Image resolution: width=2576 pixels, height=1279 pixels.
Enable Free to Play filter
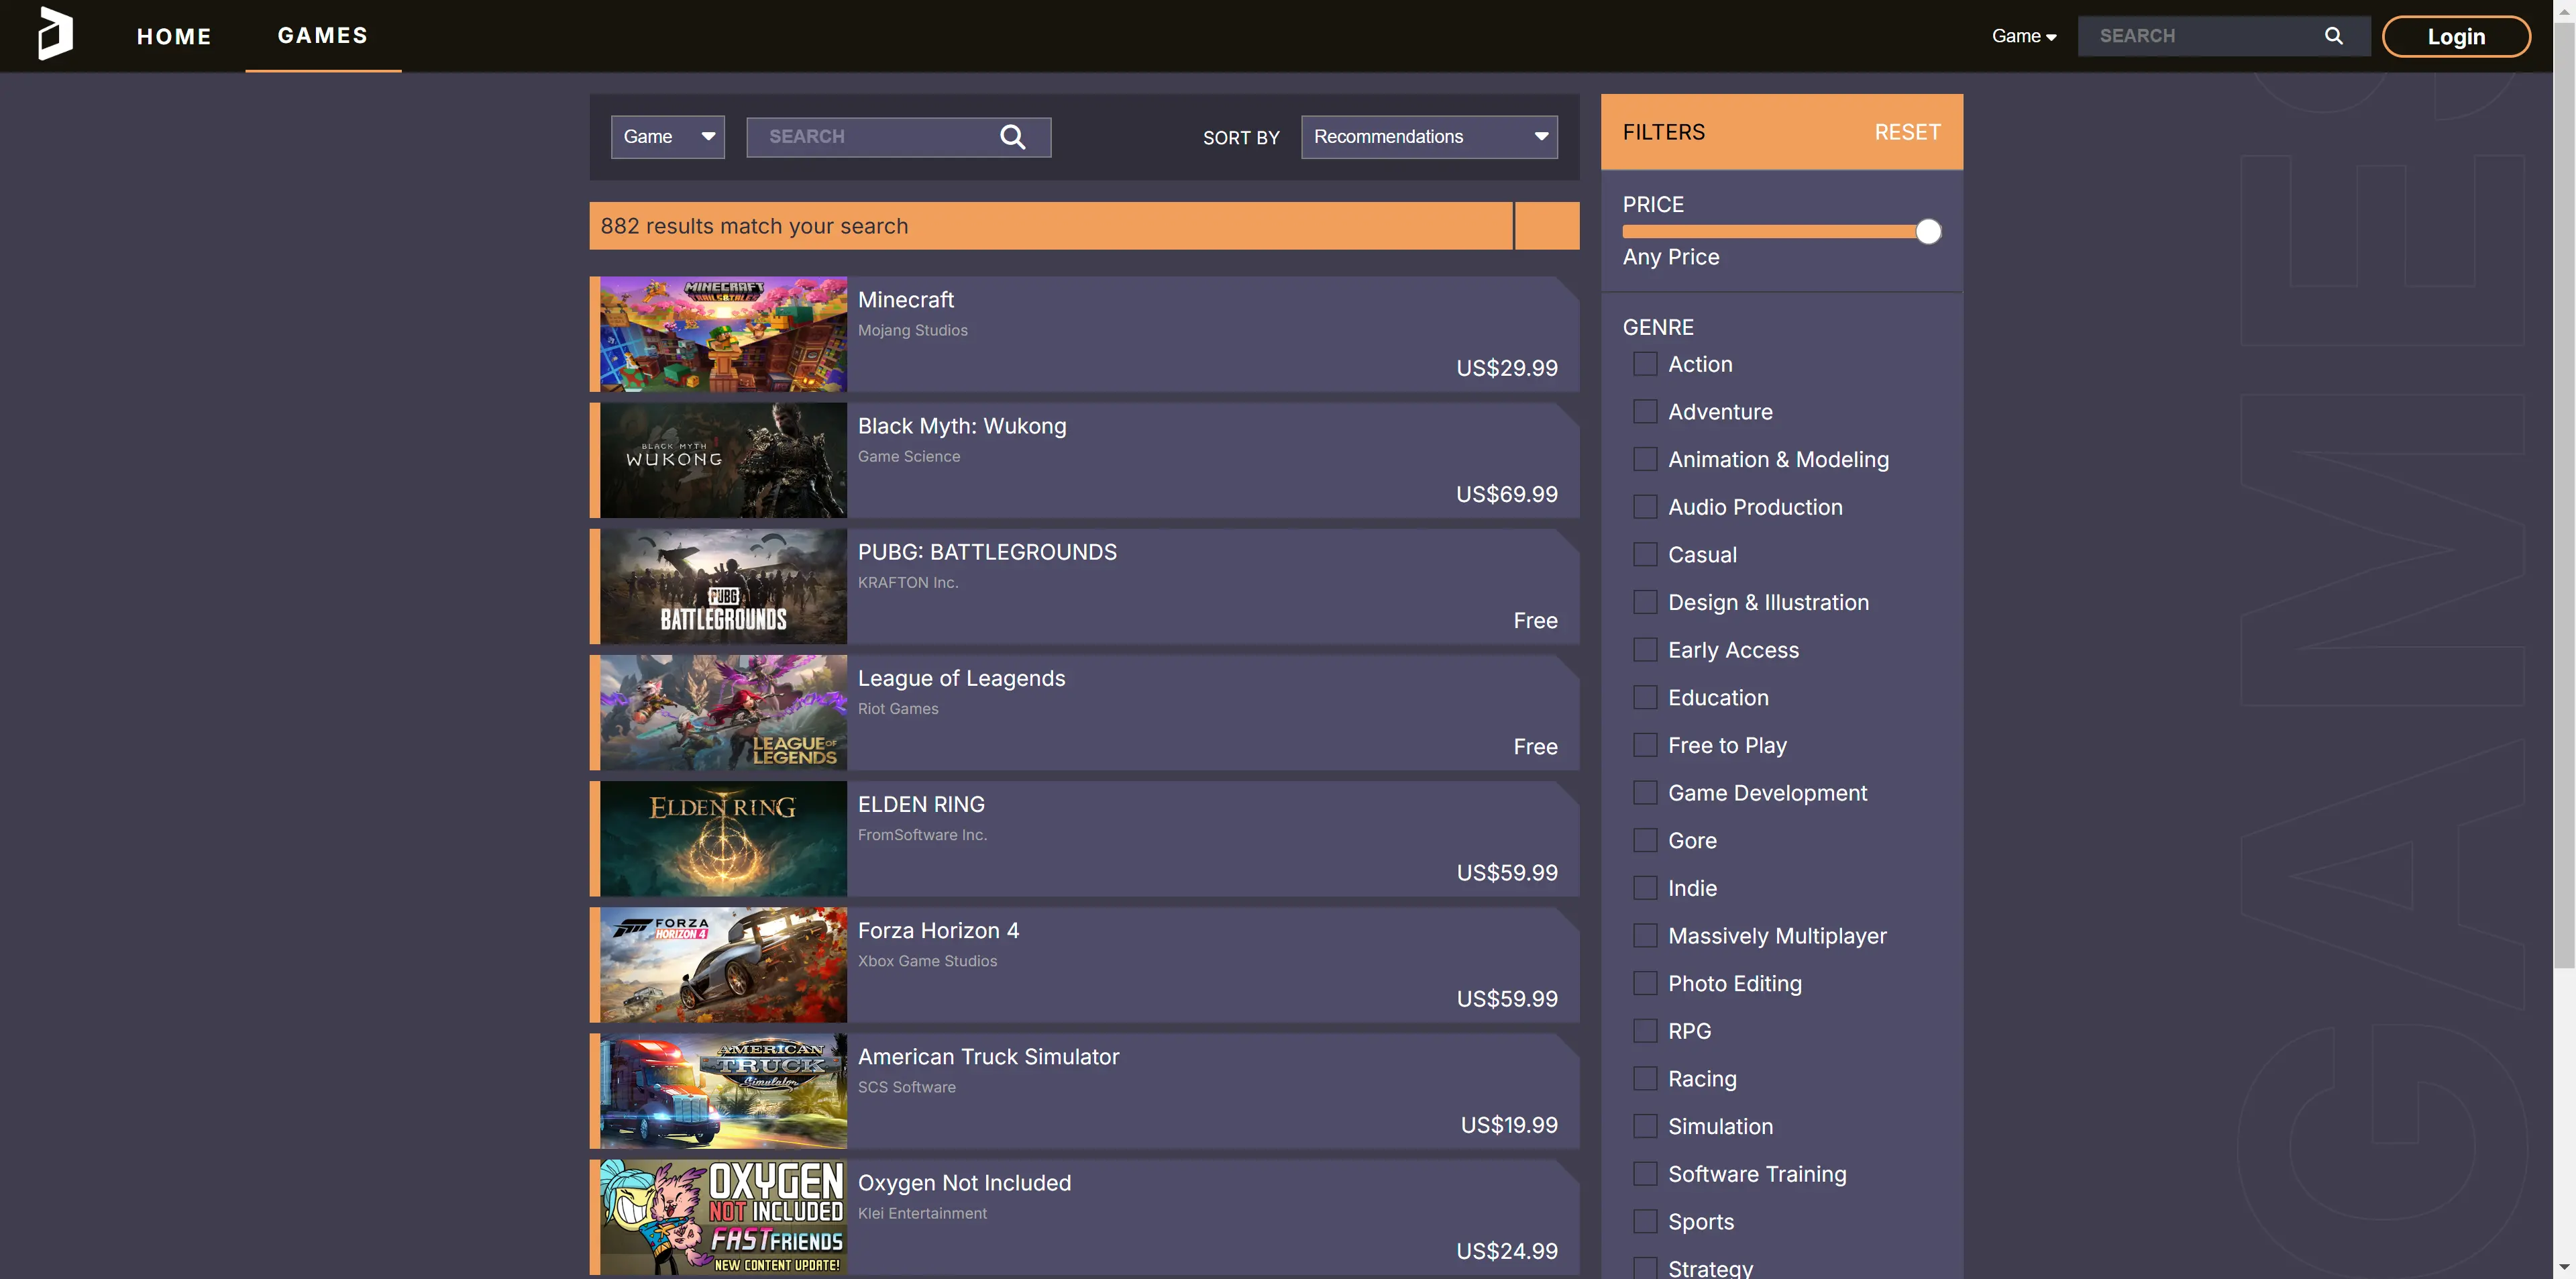[1645, 745]
